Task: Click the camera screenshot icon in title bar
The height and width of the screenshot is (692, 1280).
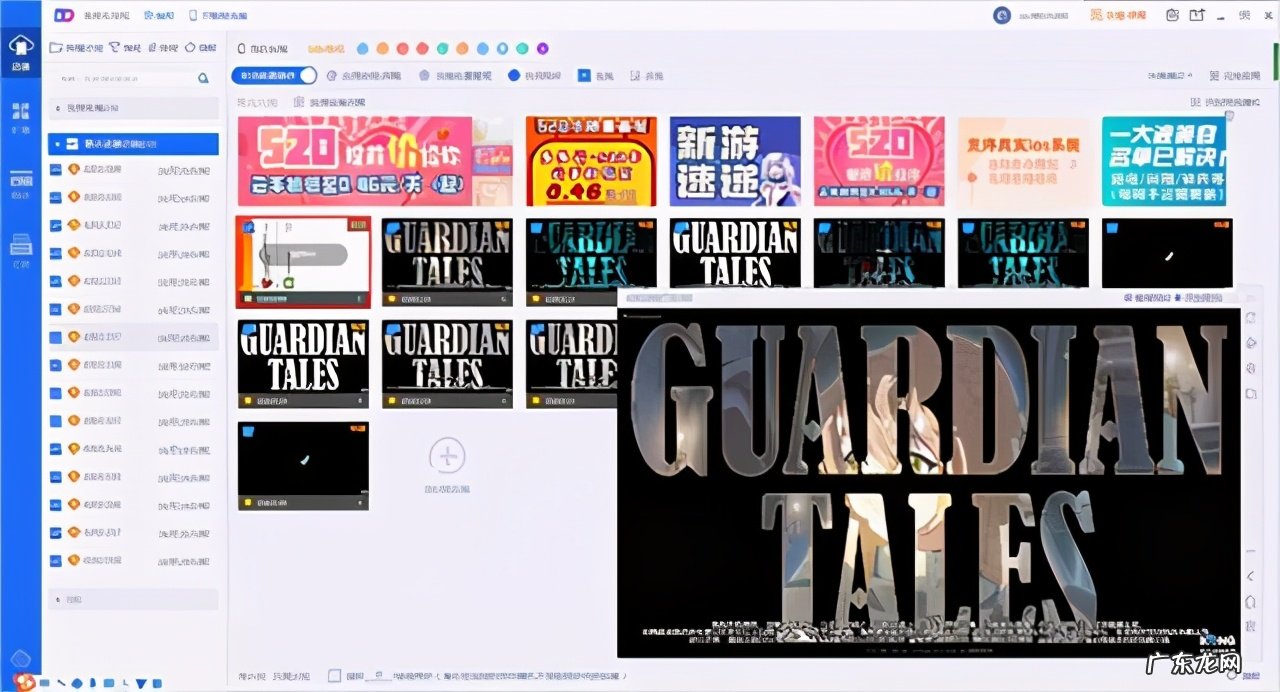Action: pyautogui.click(x=1172, y=15)
